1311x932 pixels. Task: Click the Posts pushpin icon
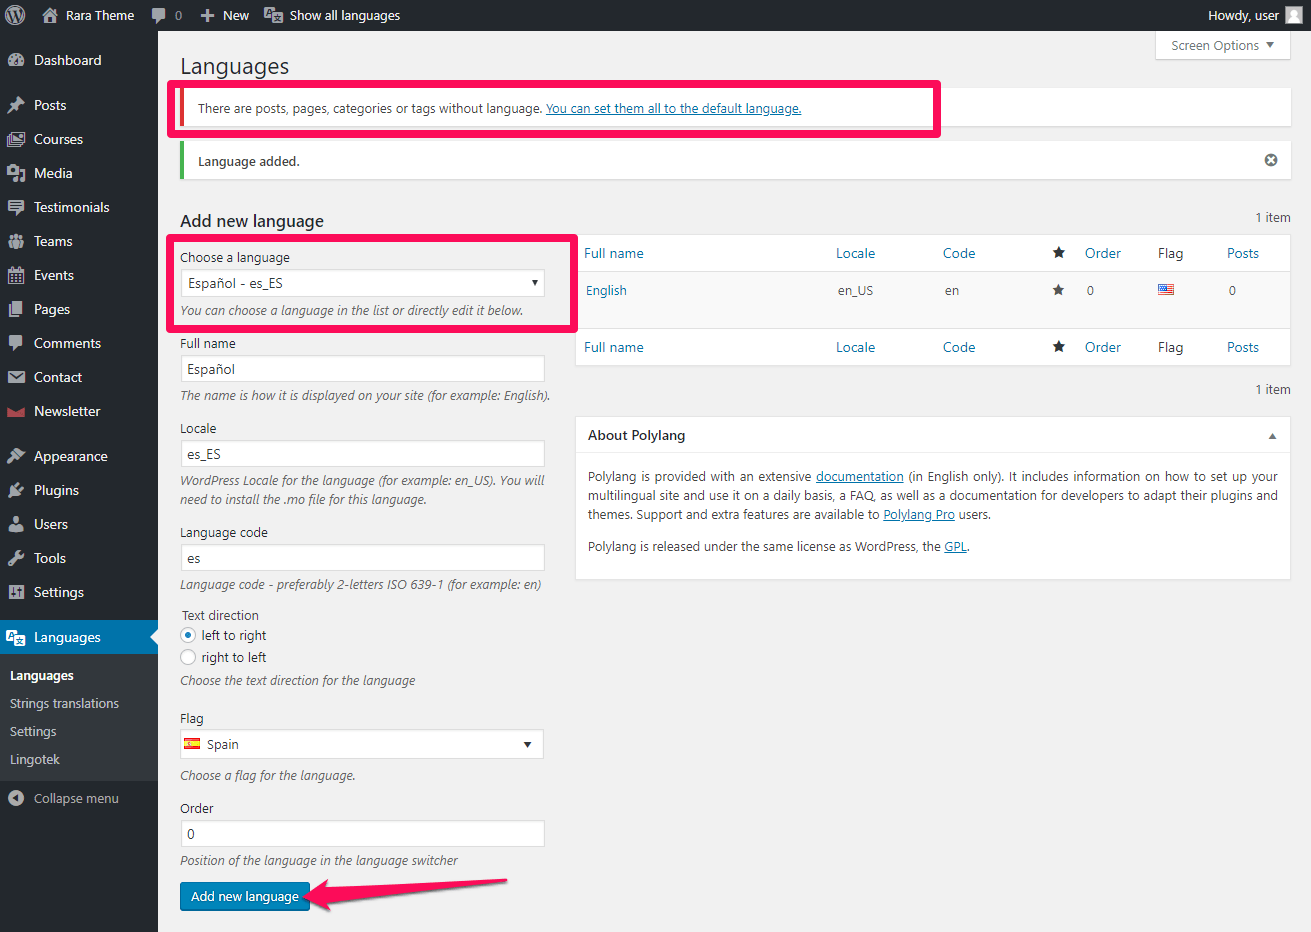pos(16,105)
